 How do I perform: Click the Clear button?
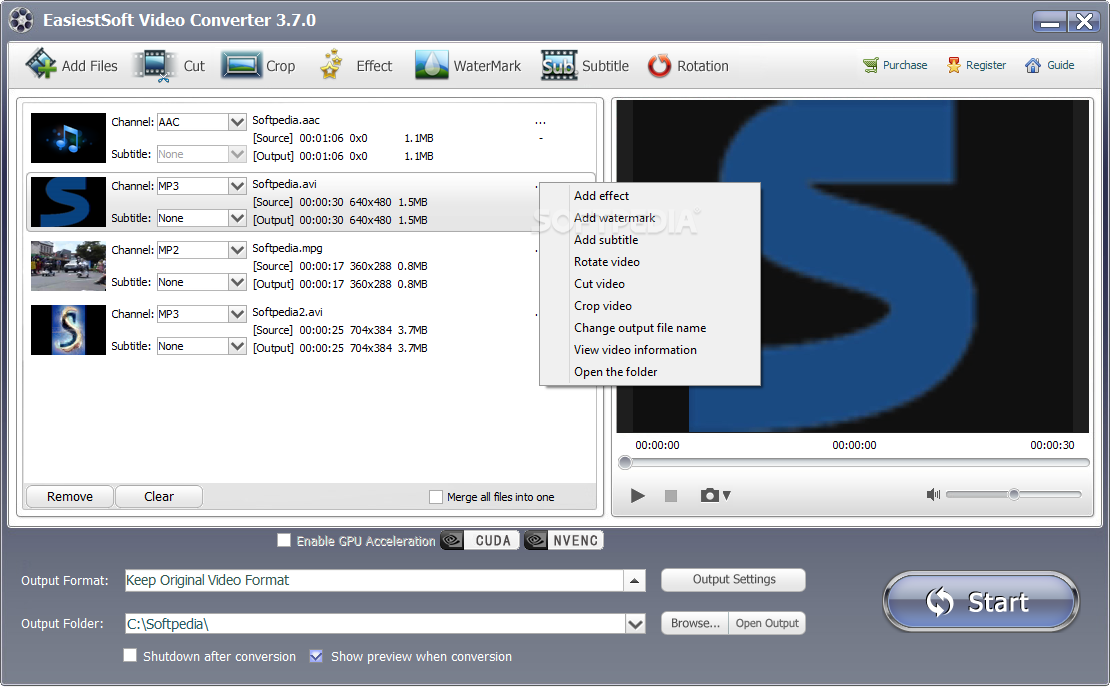point(159,496)
